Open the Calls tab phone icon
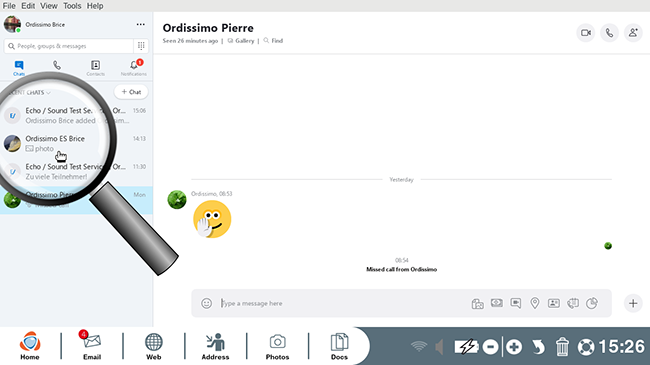This screenshot has height=365, width=650. pyautogui.click(x=57, y=65)
